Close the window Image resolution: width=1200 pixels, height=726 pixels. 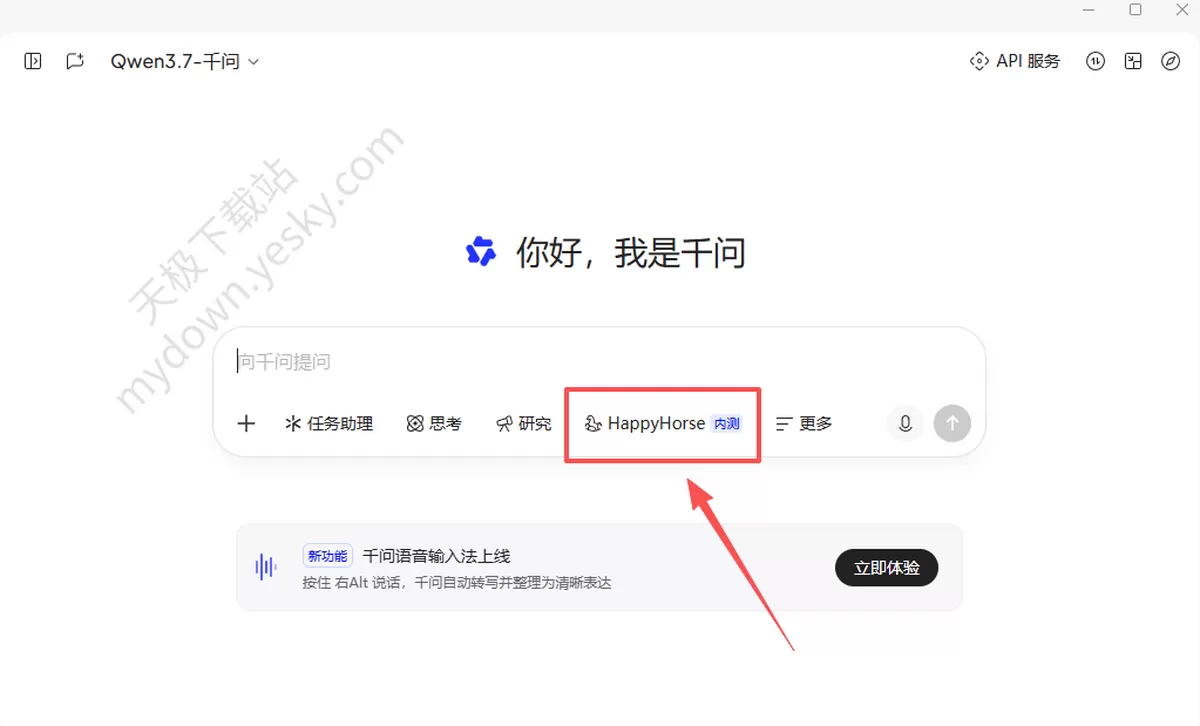tap(1181, 9)
